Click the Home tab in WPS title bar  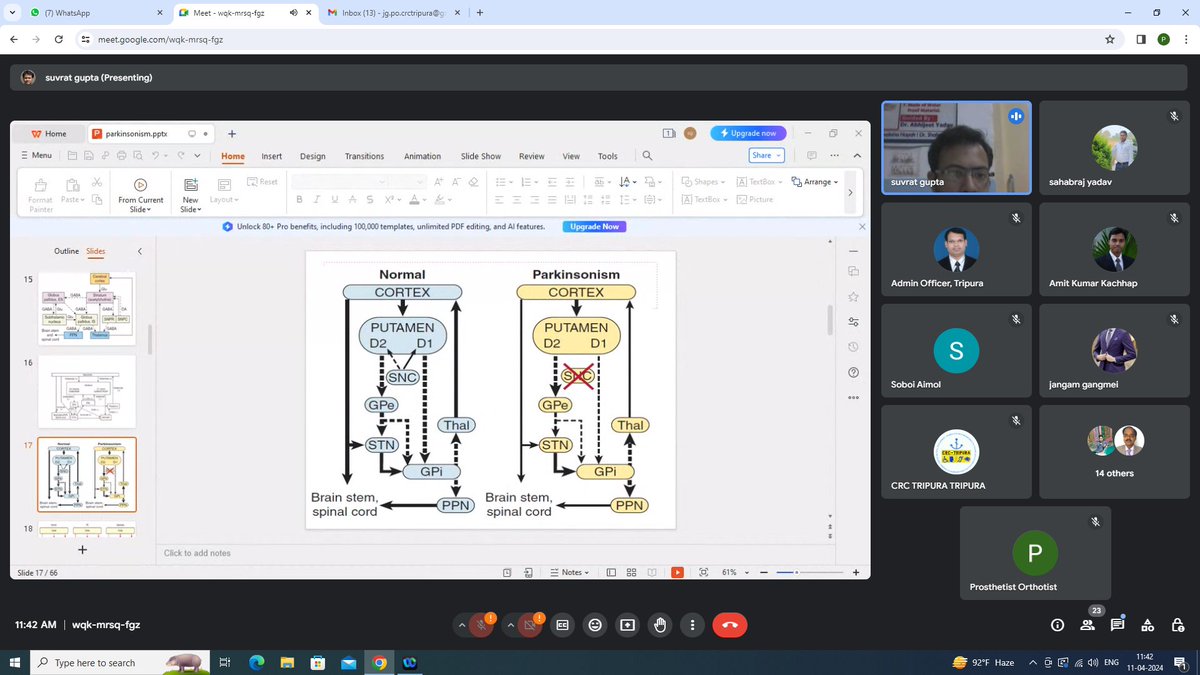point(48,133)
